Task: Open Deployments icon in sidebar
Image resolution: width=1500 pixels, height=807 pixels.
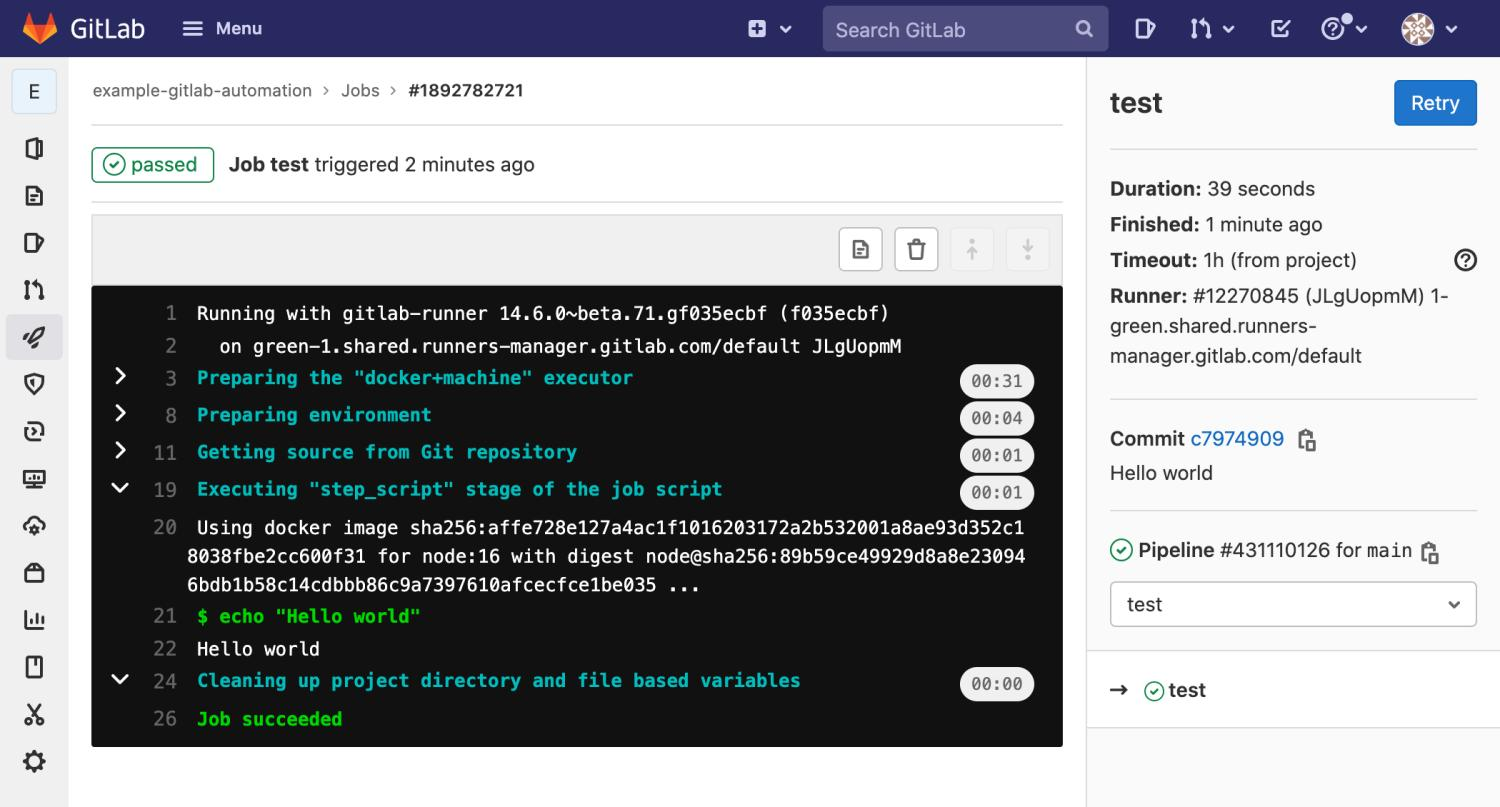Action: tap(34, 432)
